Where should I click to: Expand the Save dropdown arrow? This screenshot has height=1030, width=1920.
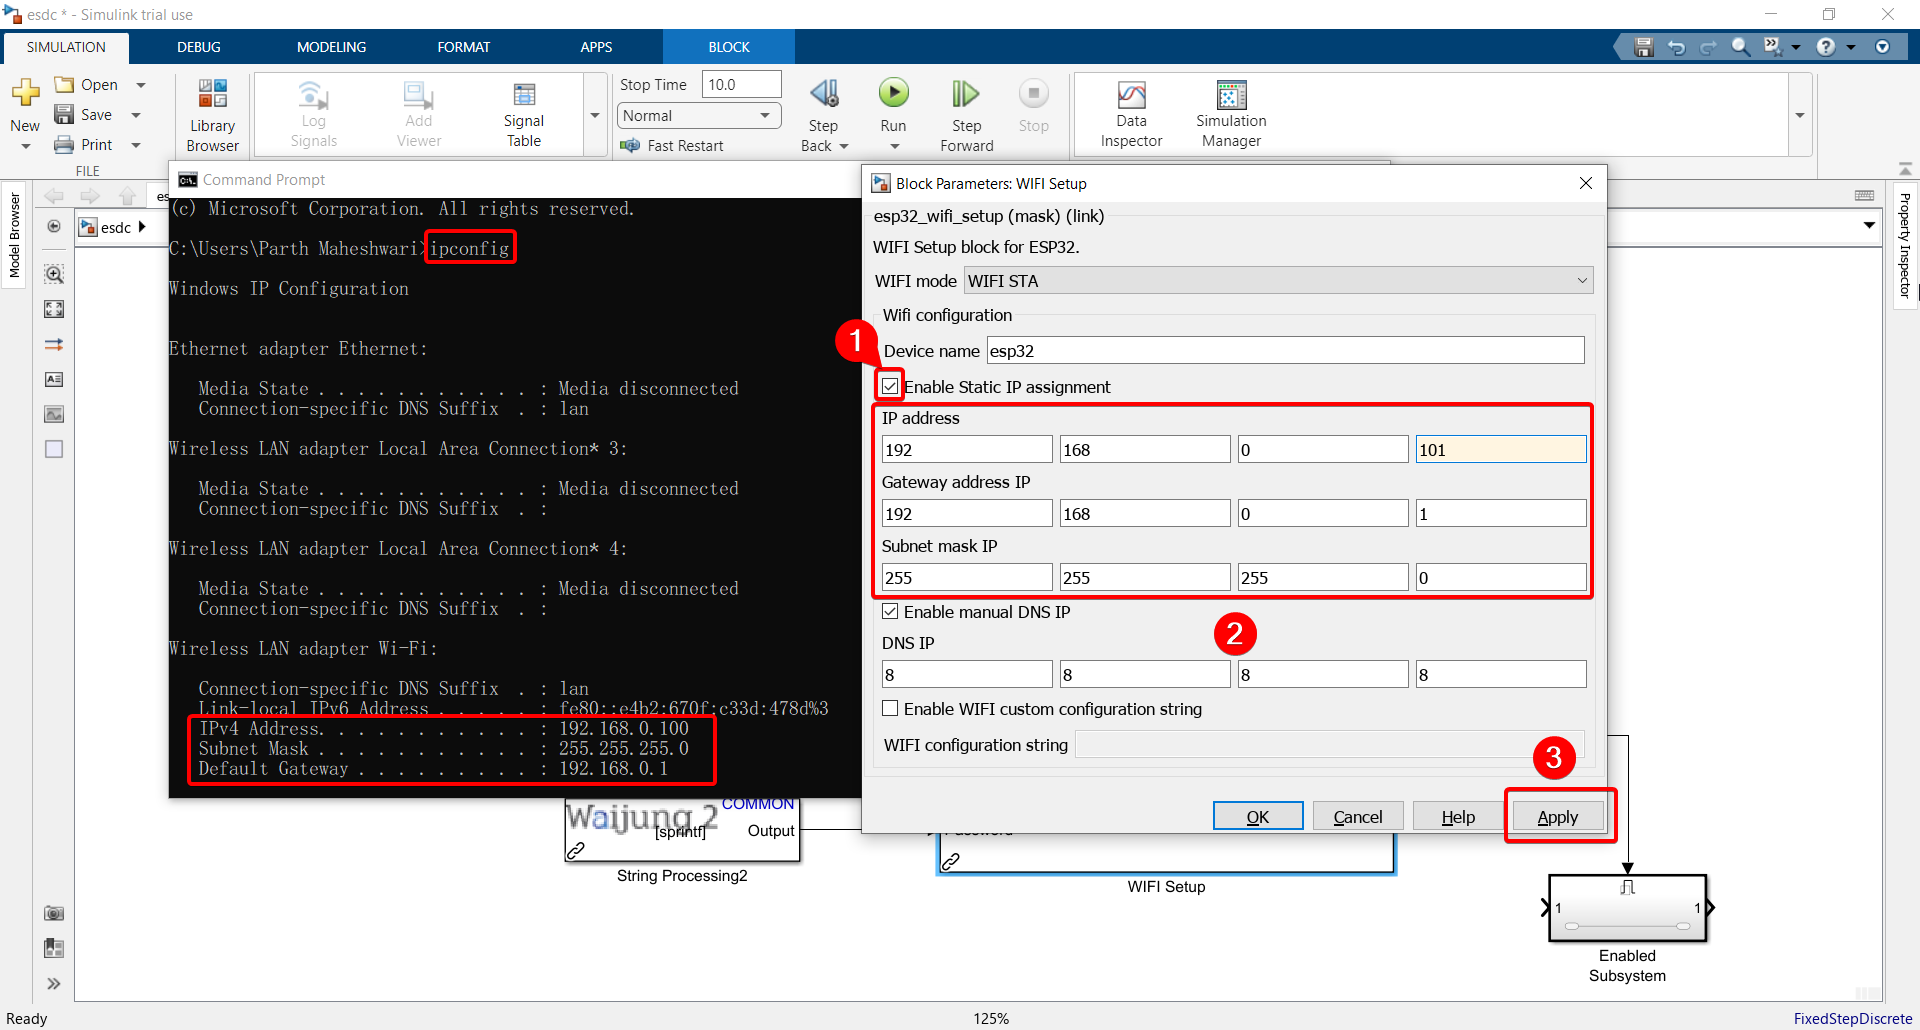(x=136, y=115)
